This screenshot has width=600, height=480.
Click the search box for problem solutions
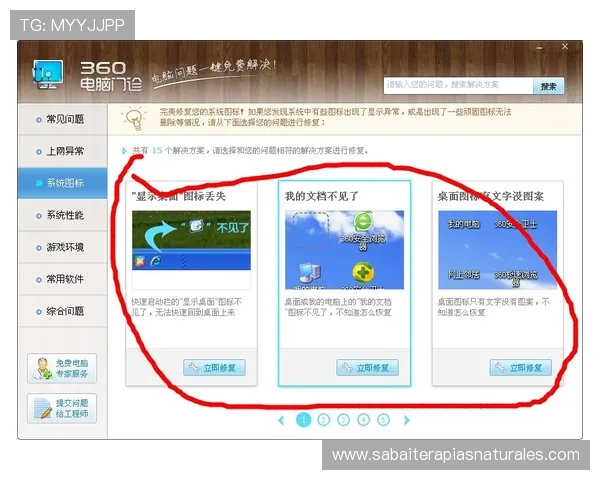(458, 85)
